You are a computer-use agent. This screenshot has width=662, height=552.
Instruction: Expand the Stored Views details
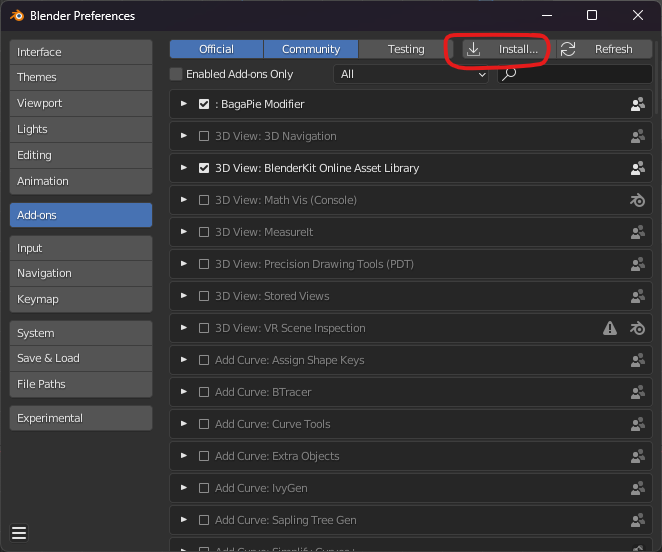(184, 296)
